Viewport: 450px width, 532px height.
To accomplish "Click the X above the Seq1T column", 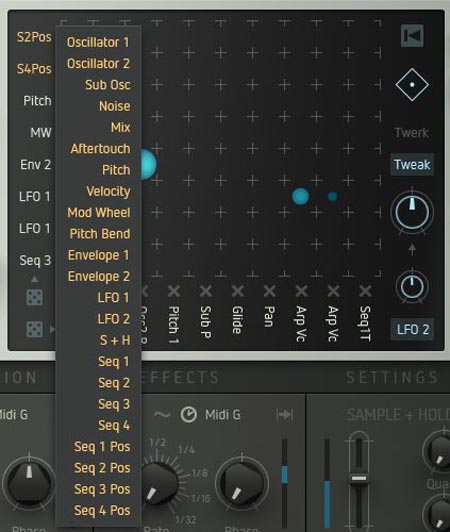I will click(365, 291).
